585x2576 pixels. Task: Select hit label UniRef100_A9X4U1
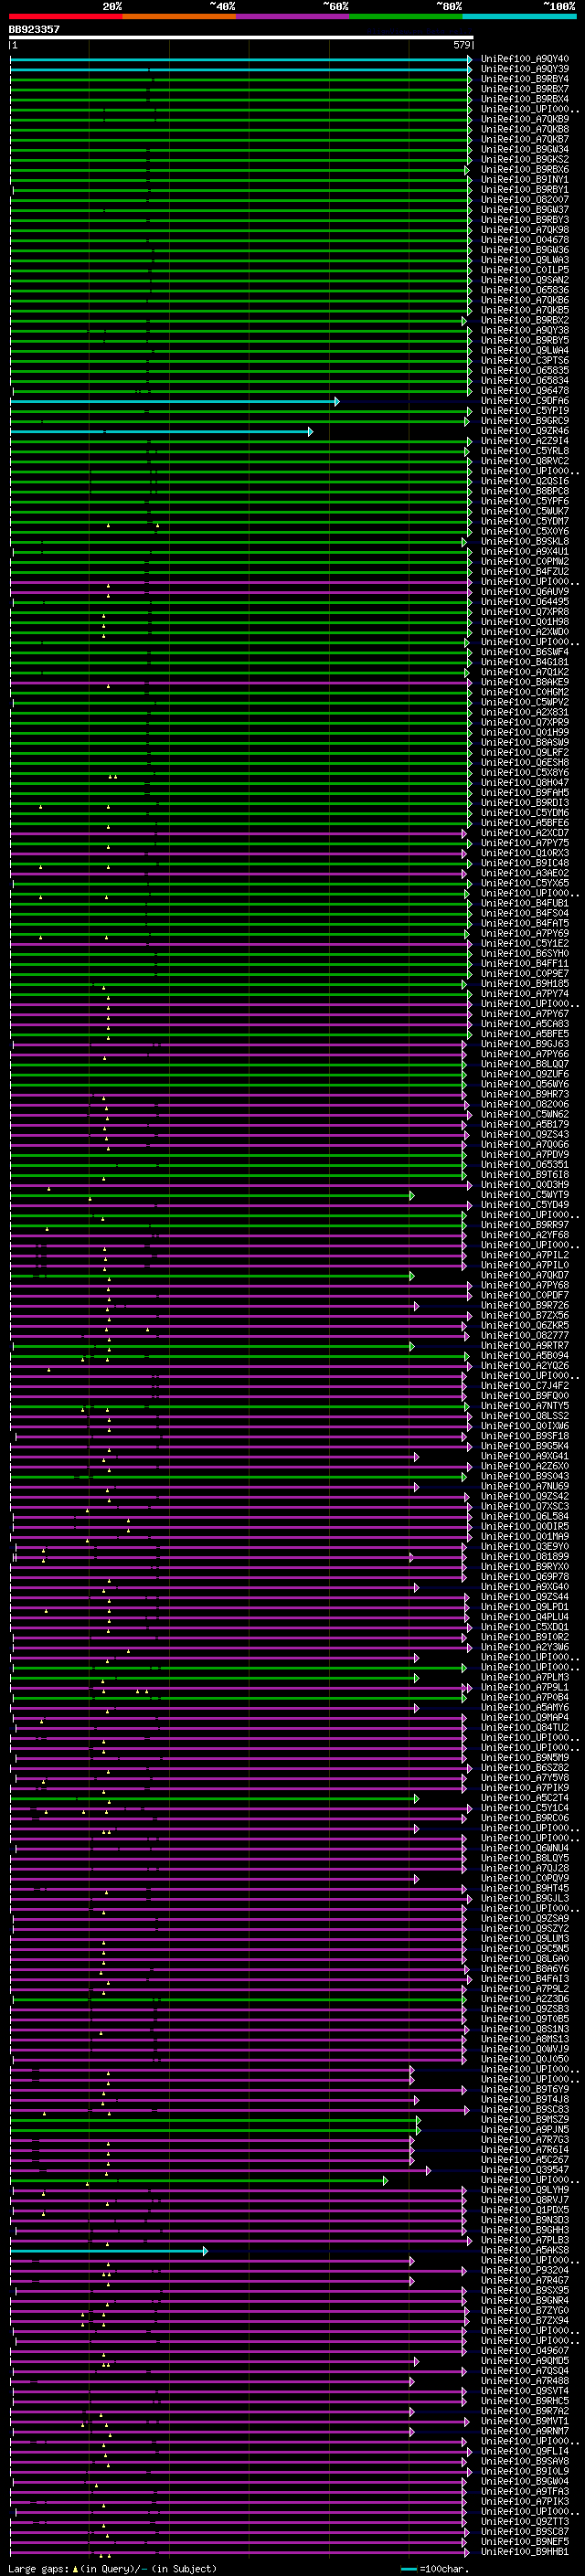(524, 551)
